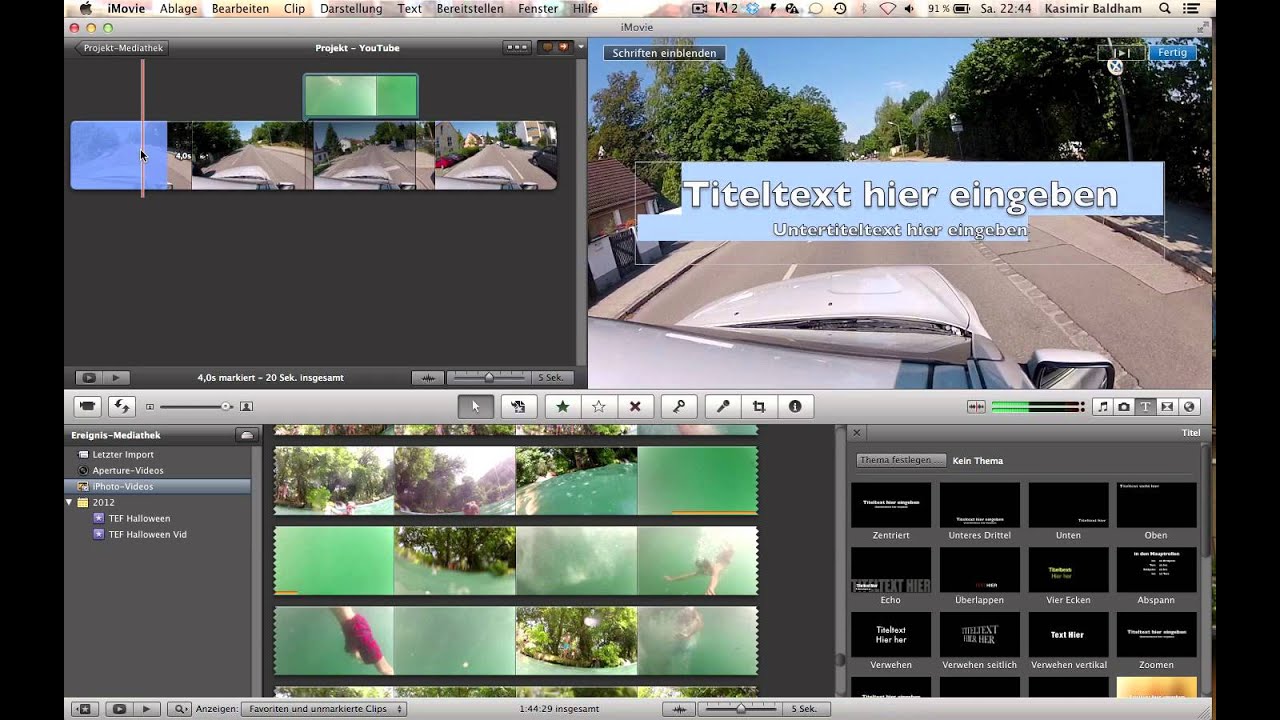Close the Titel browser panel
The height and width of the screenshot is (720, 1280).
click(x=856, y=433)
